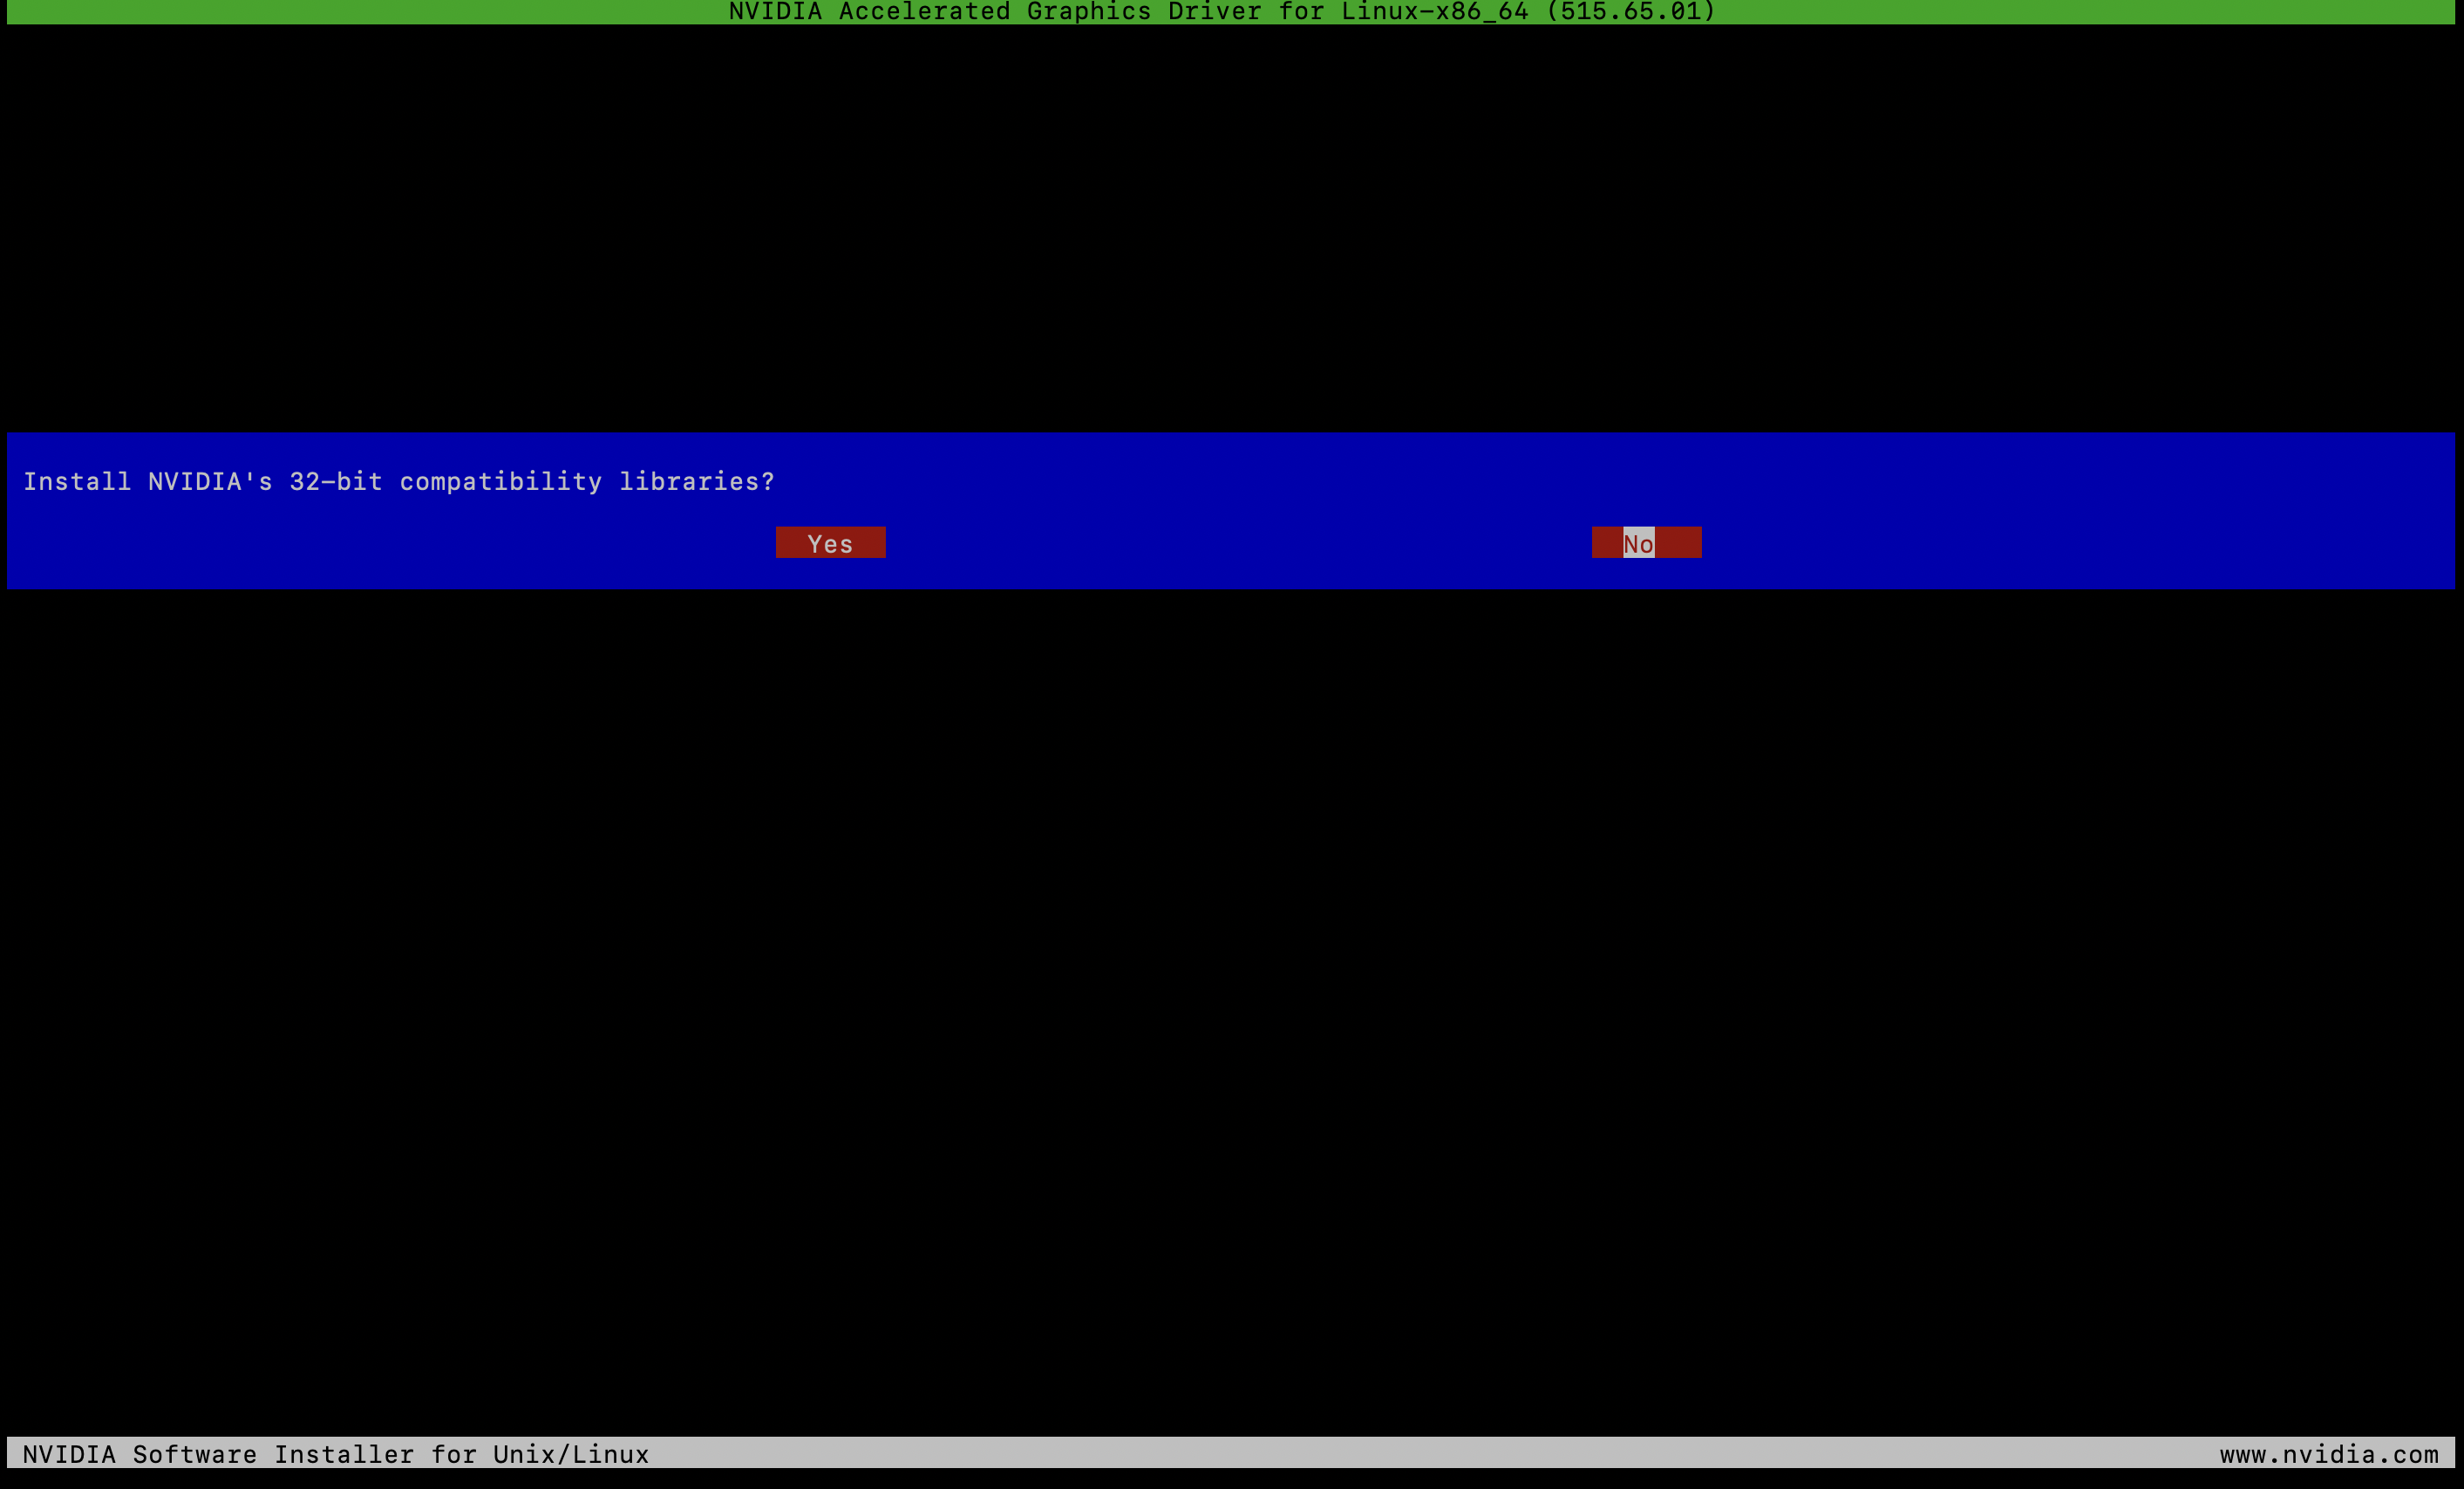Click the highlighted cursor on No
This screenshot has height=1489, width=2464.
click(x=1638, y=543)
